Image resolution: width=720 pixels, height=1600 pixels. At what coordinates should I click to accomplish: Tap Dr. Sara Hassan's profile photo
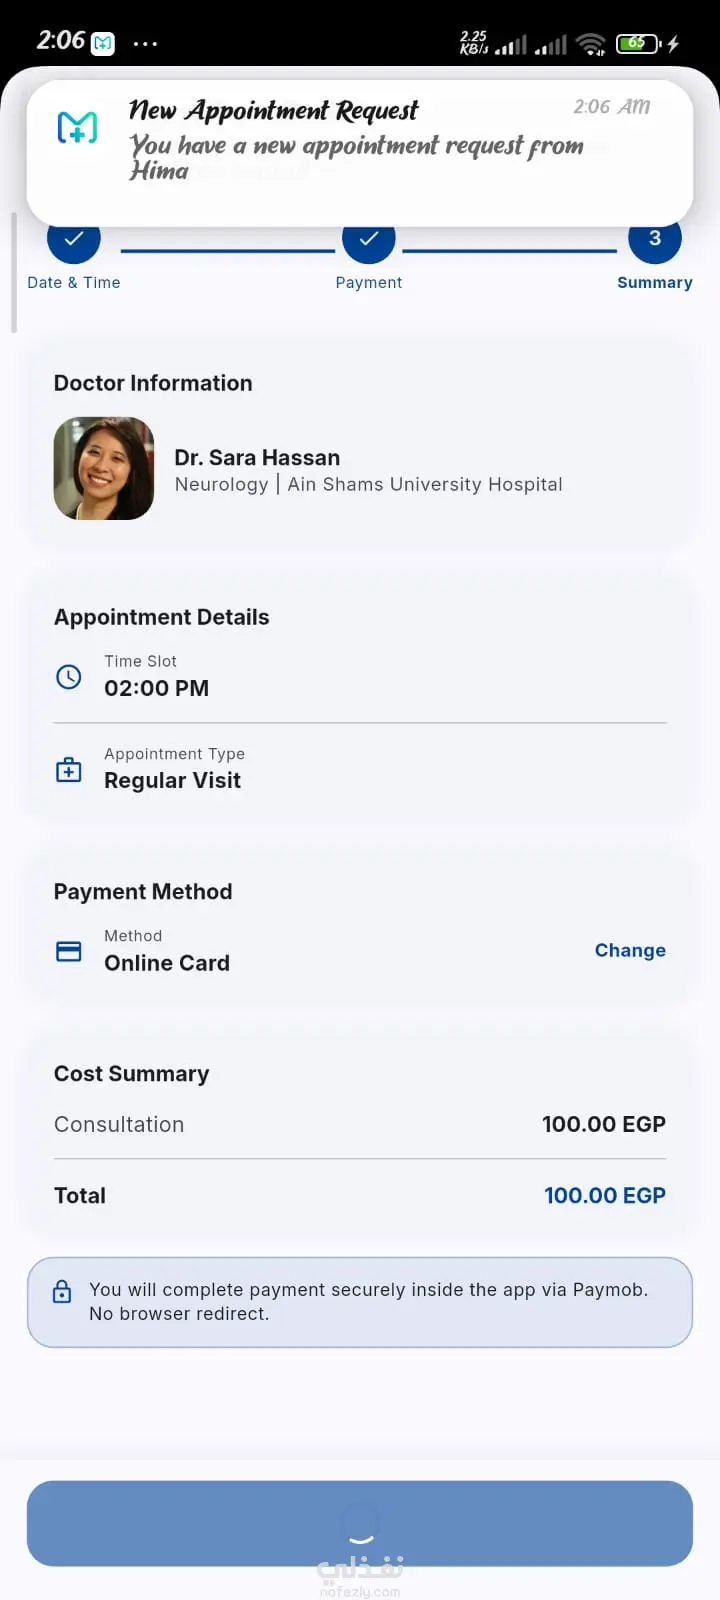(104, 468)
